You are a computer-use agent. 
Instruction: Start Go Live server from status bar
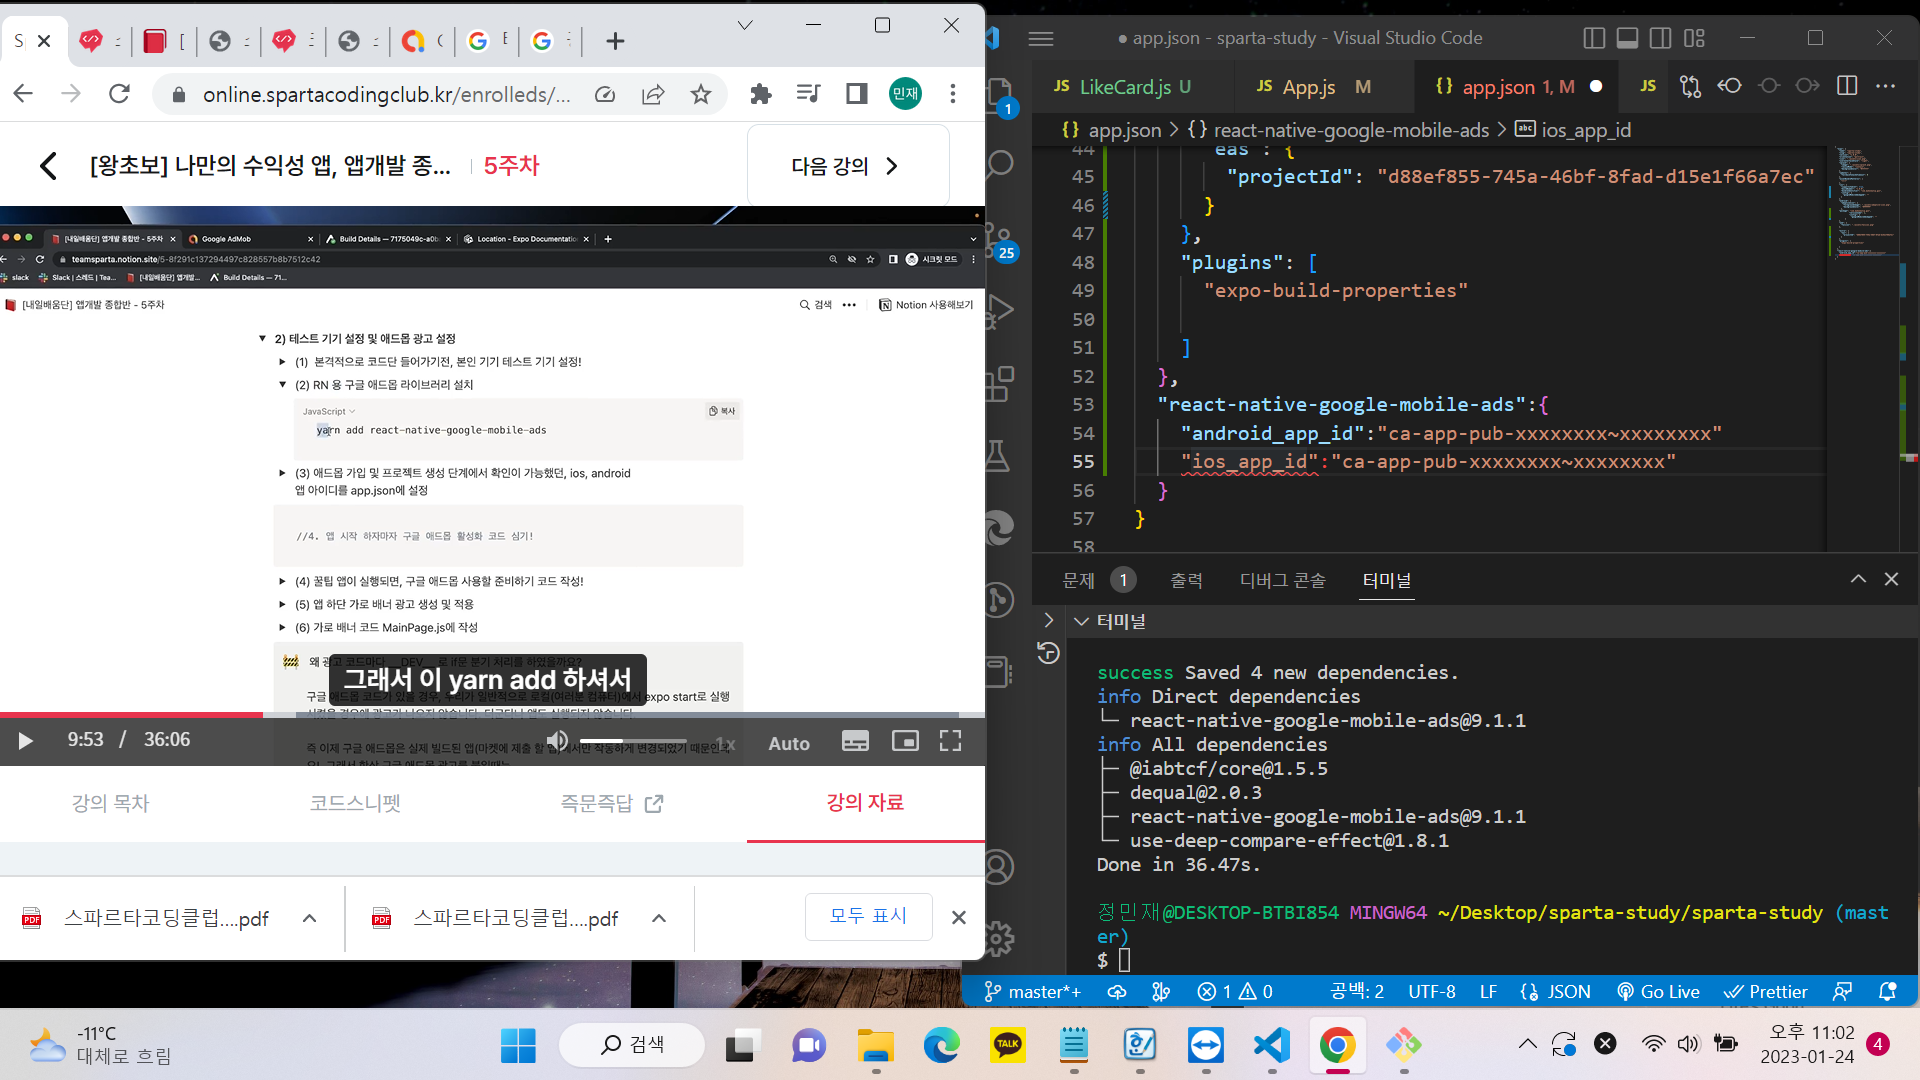(1658, 991)
